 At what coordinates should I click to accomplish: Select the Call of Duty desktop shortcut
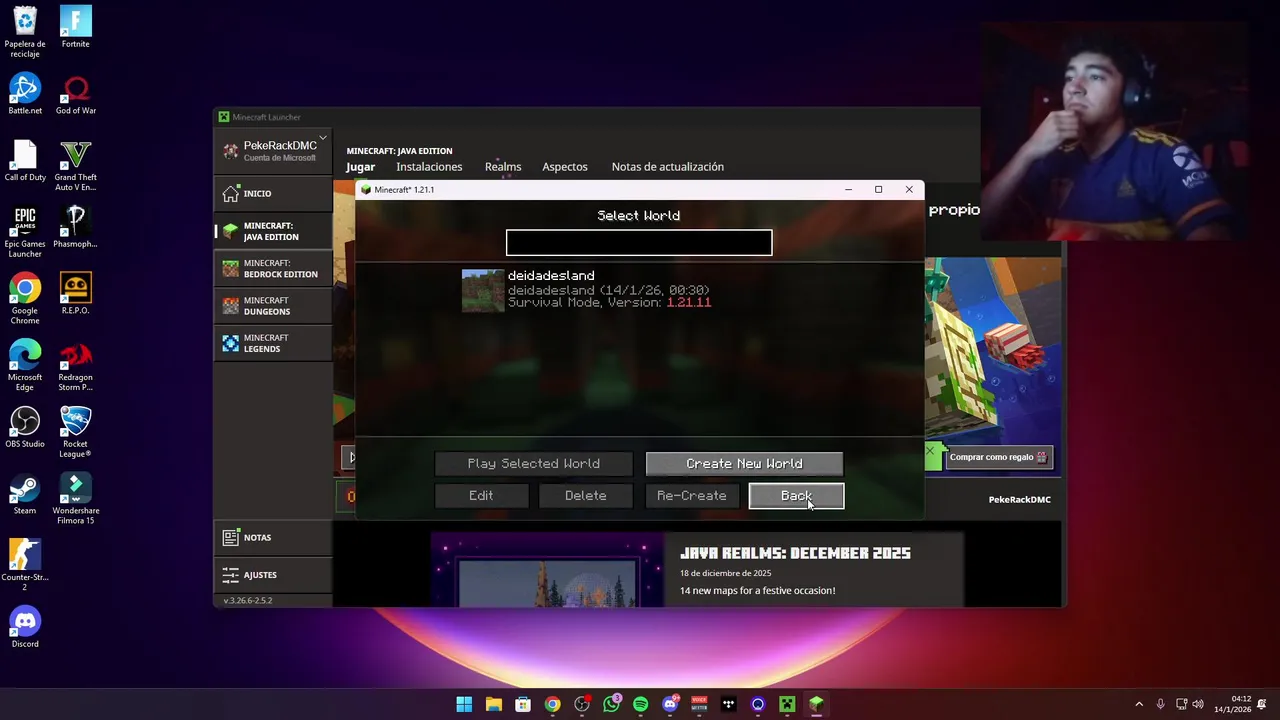25,161
